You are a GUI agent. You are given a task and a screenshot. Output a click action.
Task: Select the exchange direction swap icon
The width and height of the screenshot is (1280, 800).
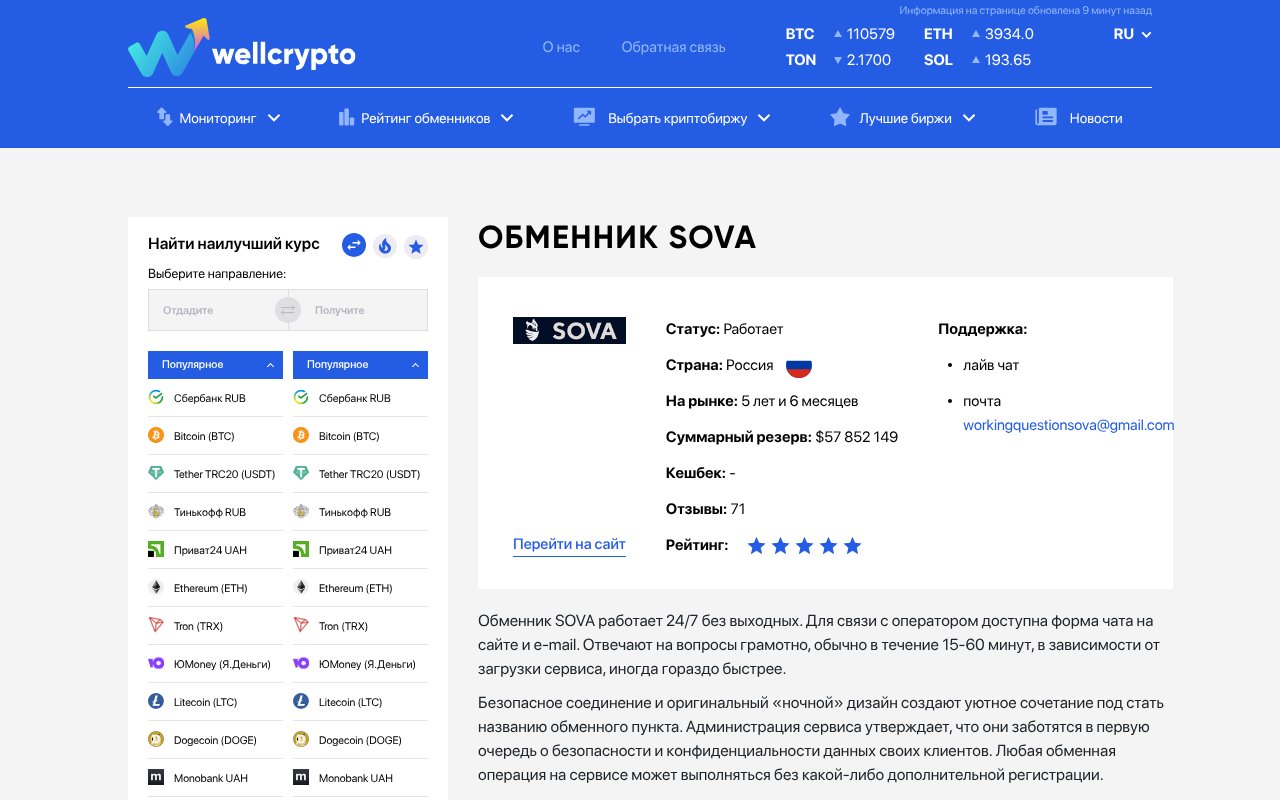pyautogui.click(x=353, y=245)
